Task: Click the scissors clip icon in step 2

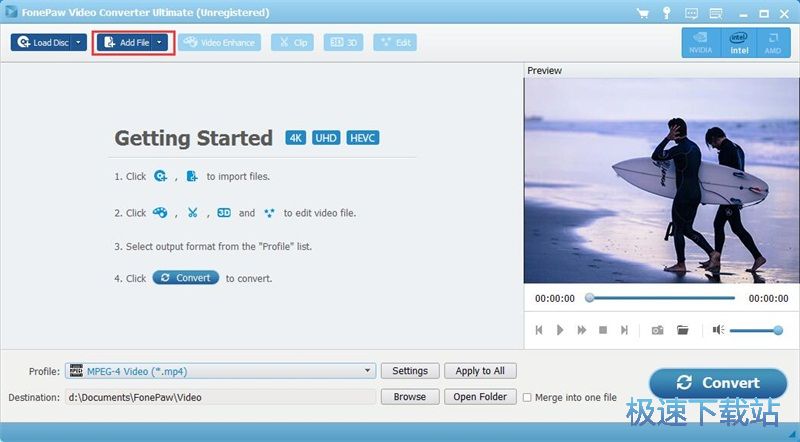Action: [x=192, y=213]
